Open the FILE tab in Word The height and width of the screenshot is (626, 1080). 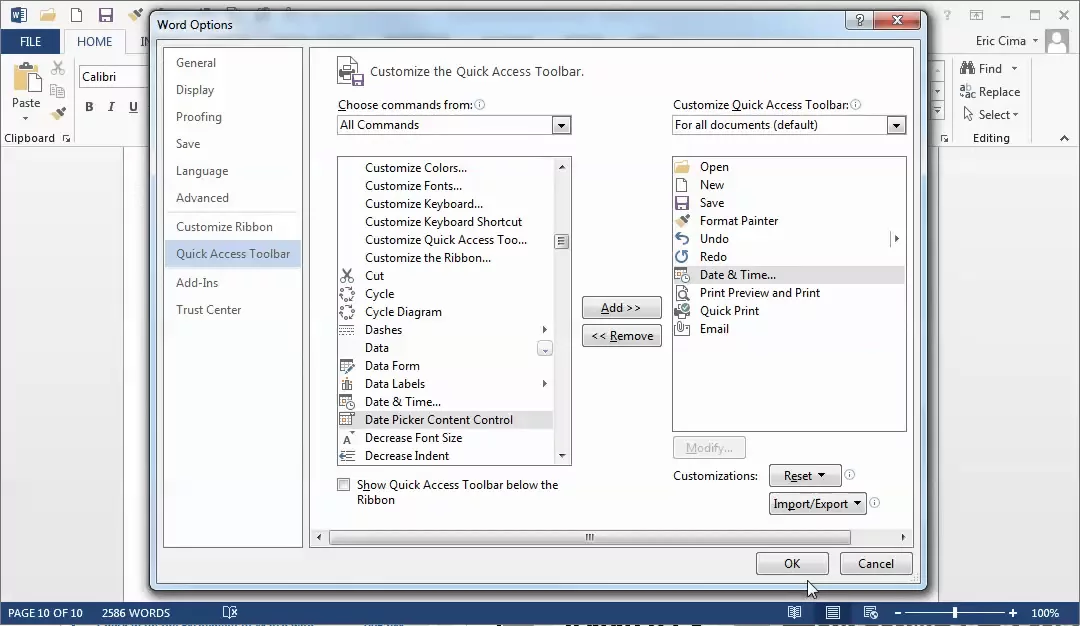click(x=30, y=41)
